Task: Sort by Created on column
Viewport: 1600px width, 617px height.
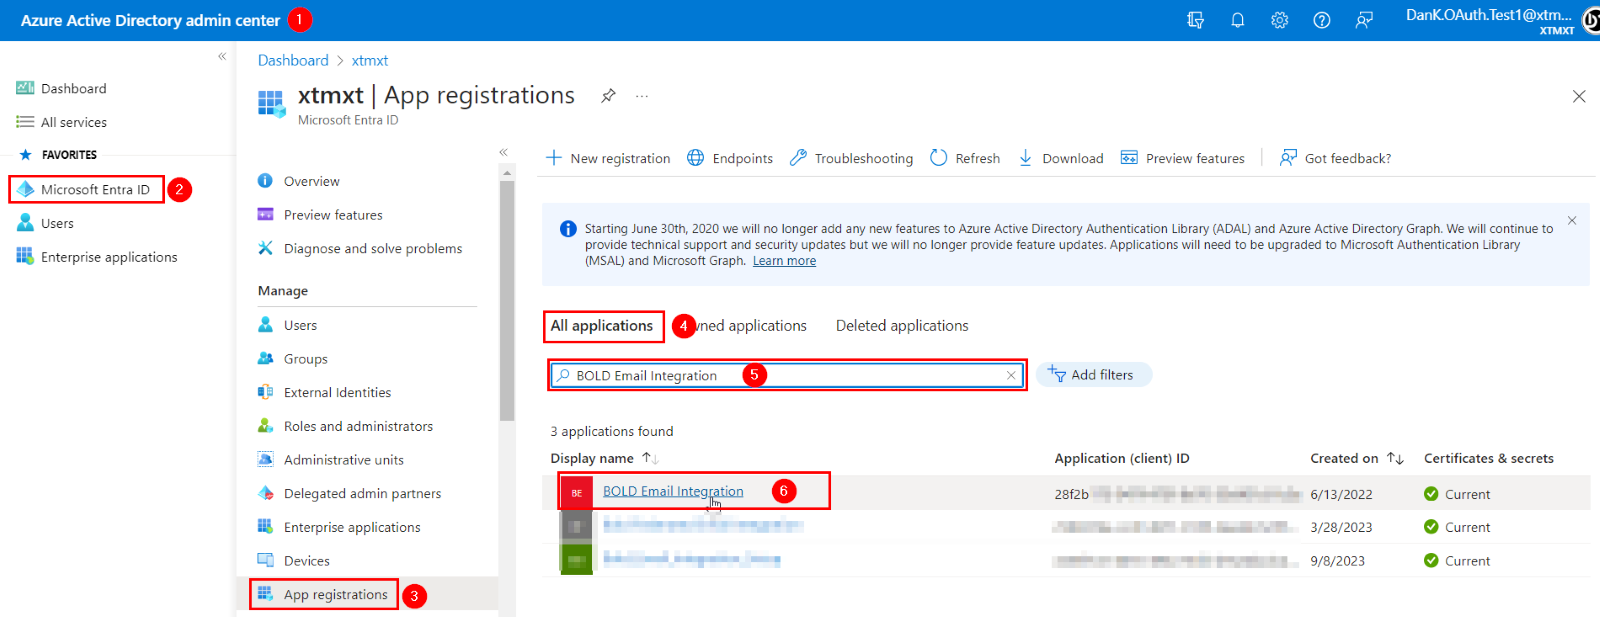Action: [x=1357, y=458]
